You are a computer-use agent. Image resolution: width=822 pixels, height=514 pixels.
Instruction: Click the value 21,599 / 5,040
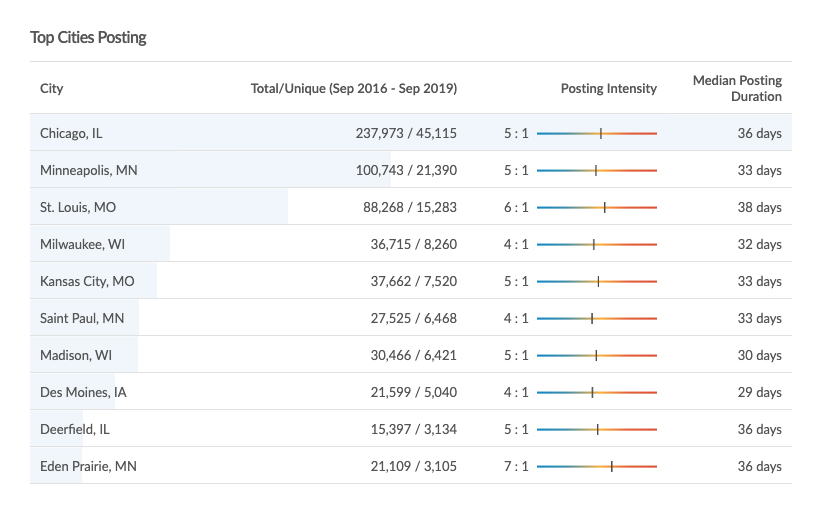(x=414, y=392)
